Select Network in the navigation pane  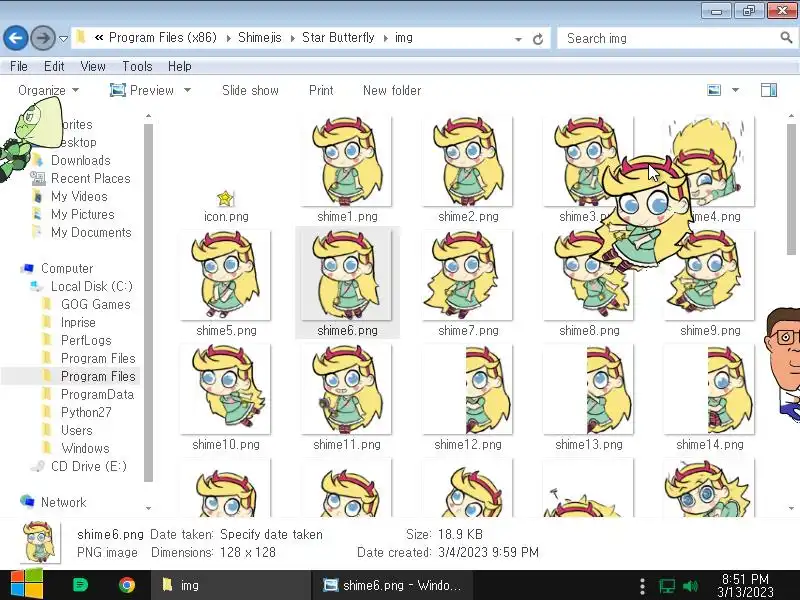(x=63, y=503)
